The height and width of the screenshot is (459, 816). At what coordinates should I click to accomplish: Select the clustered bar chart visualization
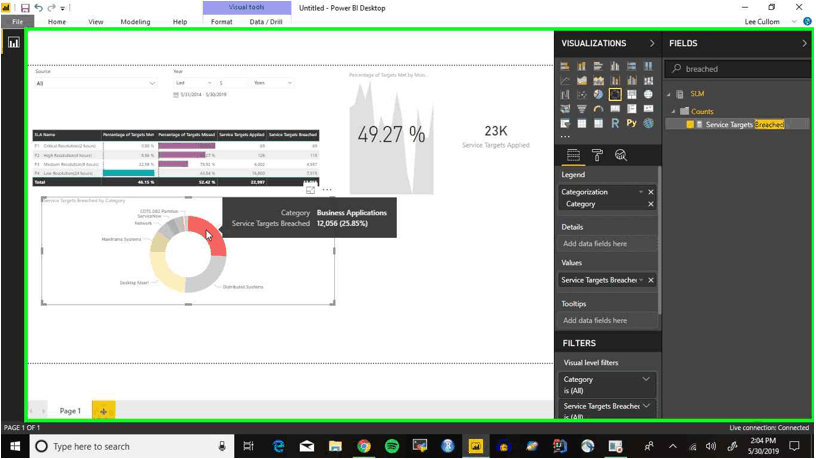[598, 66]
